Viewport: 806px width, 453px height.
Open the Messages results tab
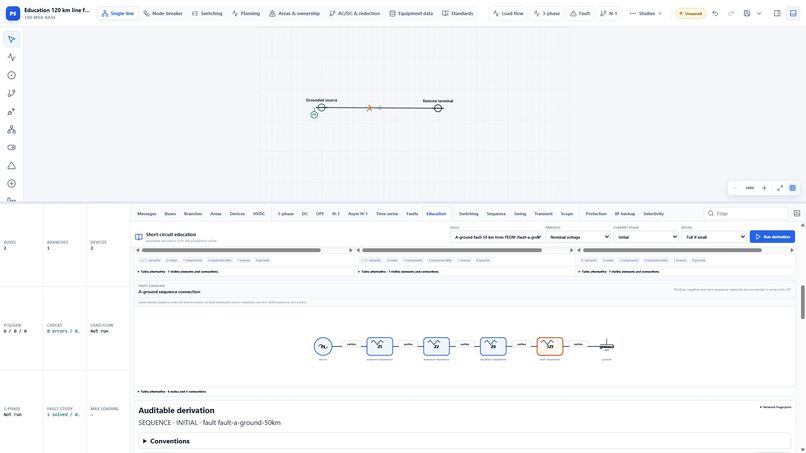click(146, 213)
